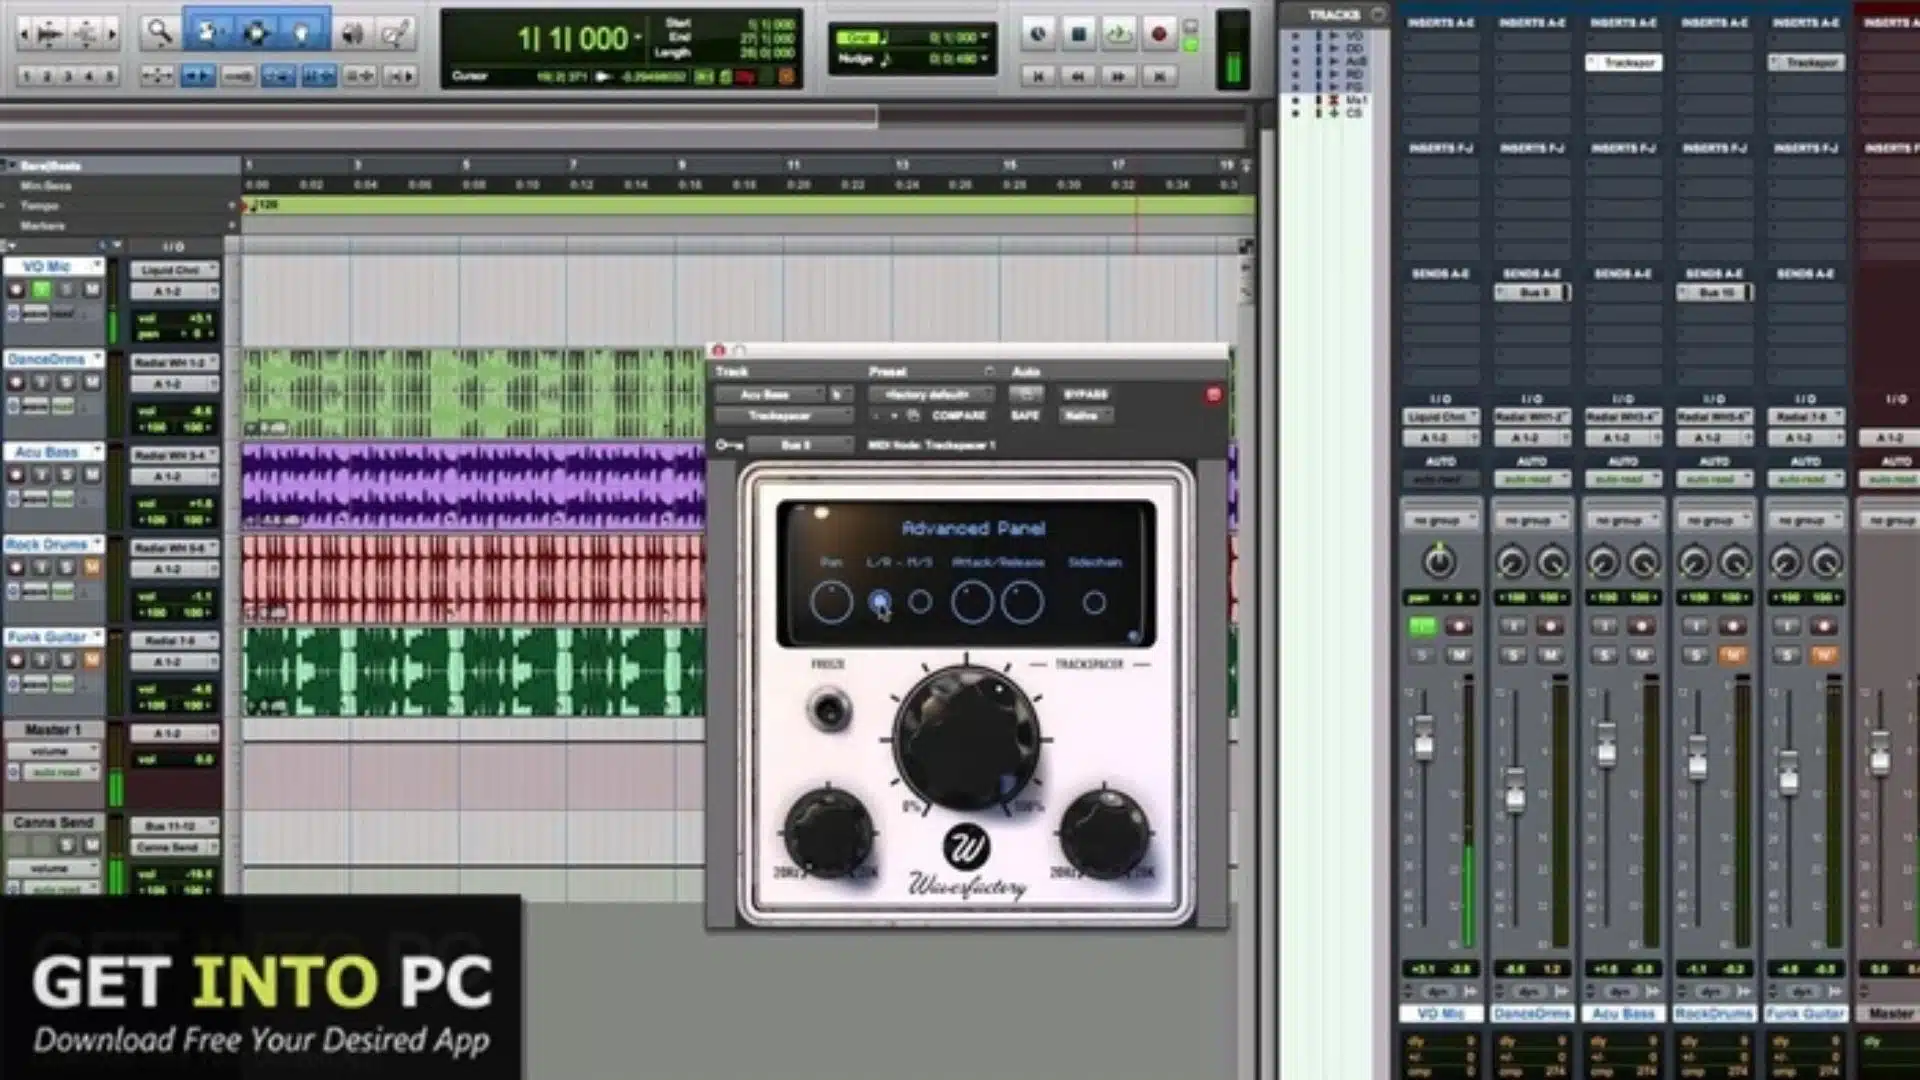Click the Trackspacer insert on Acu Bass mixer channel
The height and width of the screenshot is (1080, 1920).
tap(1624, 63)
